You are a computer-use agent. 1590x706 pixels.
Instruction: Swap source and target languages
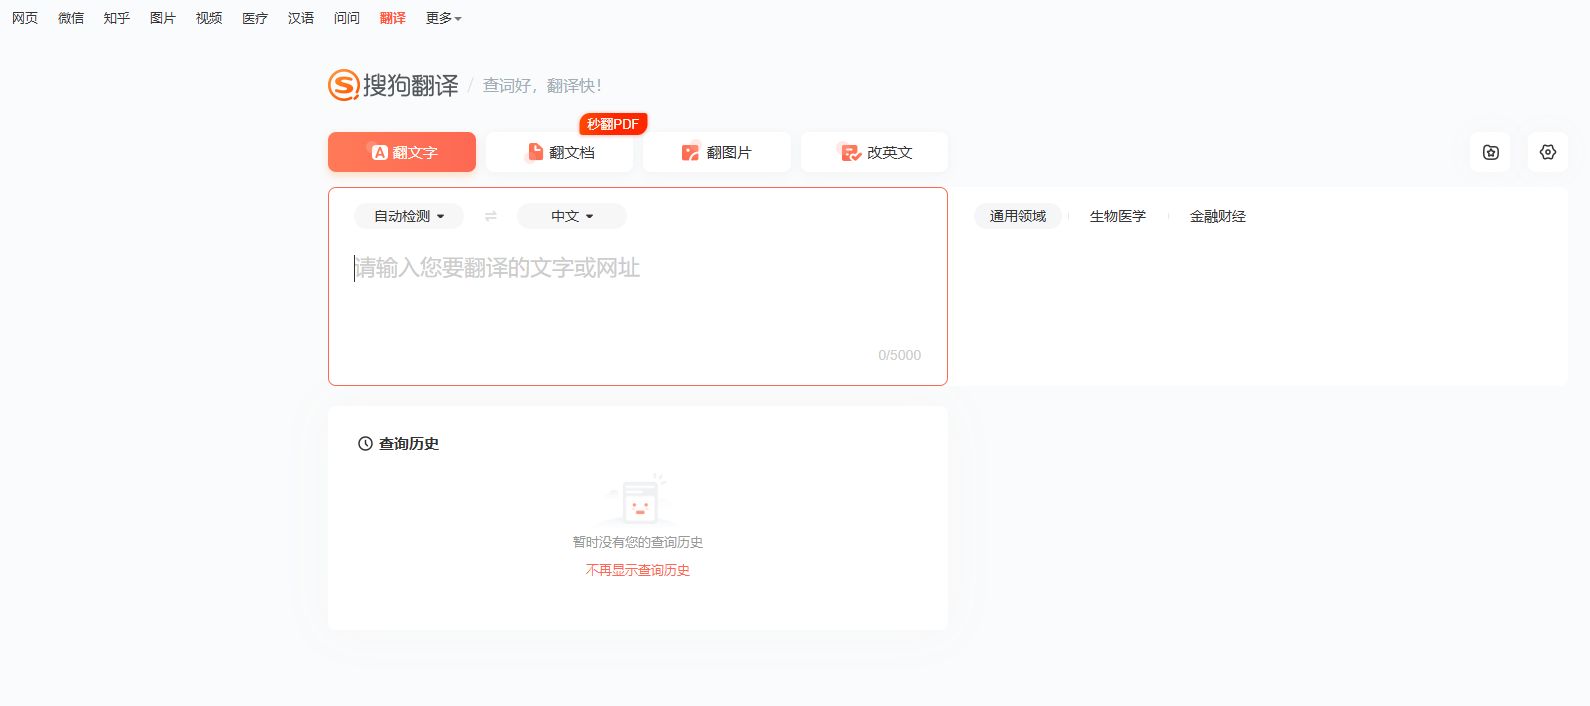click(x=490, y=216)
